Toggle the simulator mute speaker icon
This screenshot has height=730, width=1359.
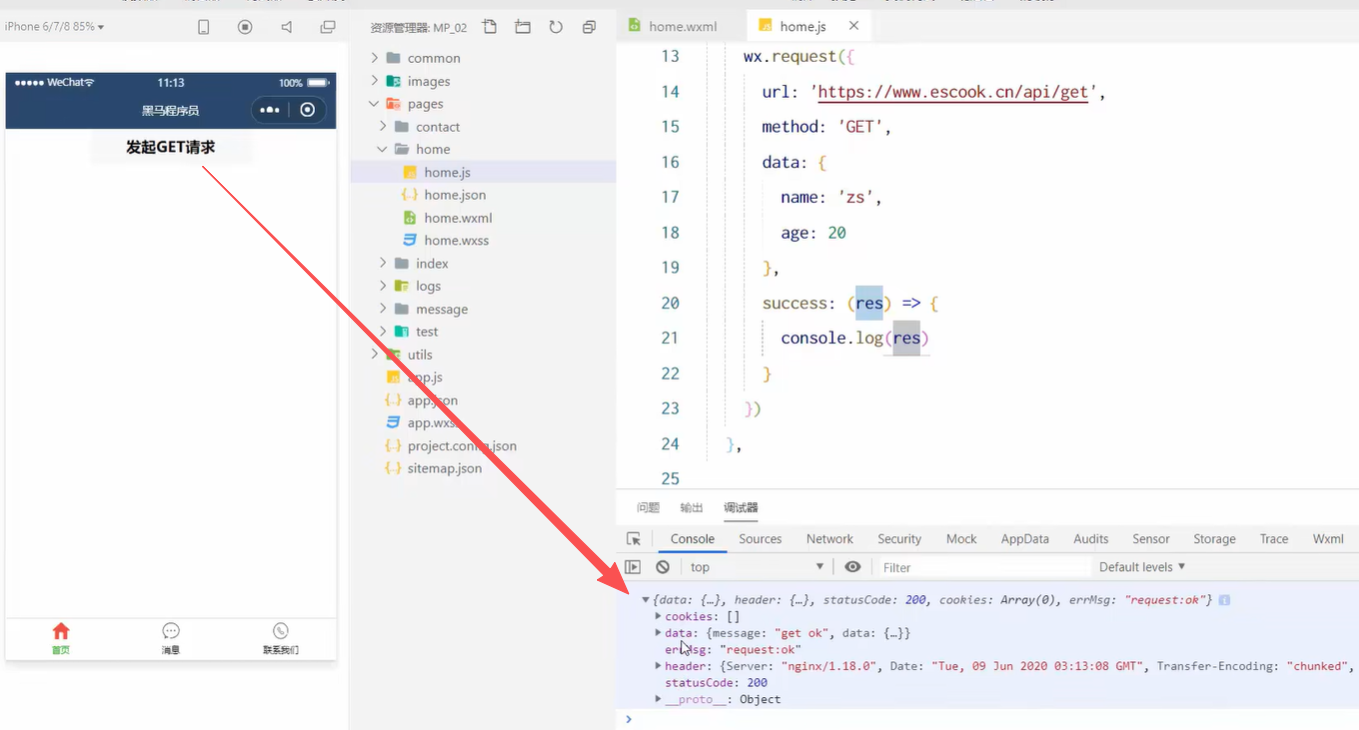click(286, 27)
